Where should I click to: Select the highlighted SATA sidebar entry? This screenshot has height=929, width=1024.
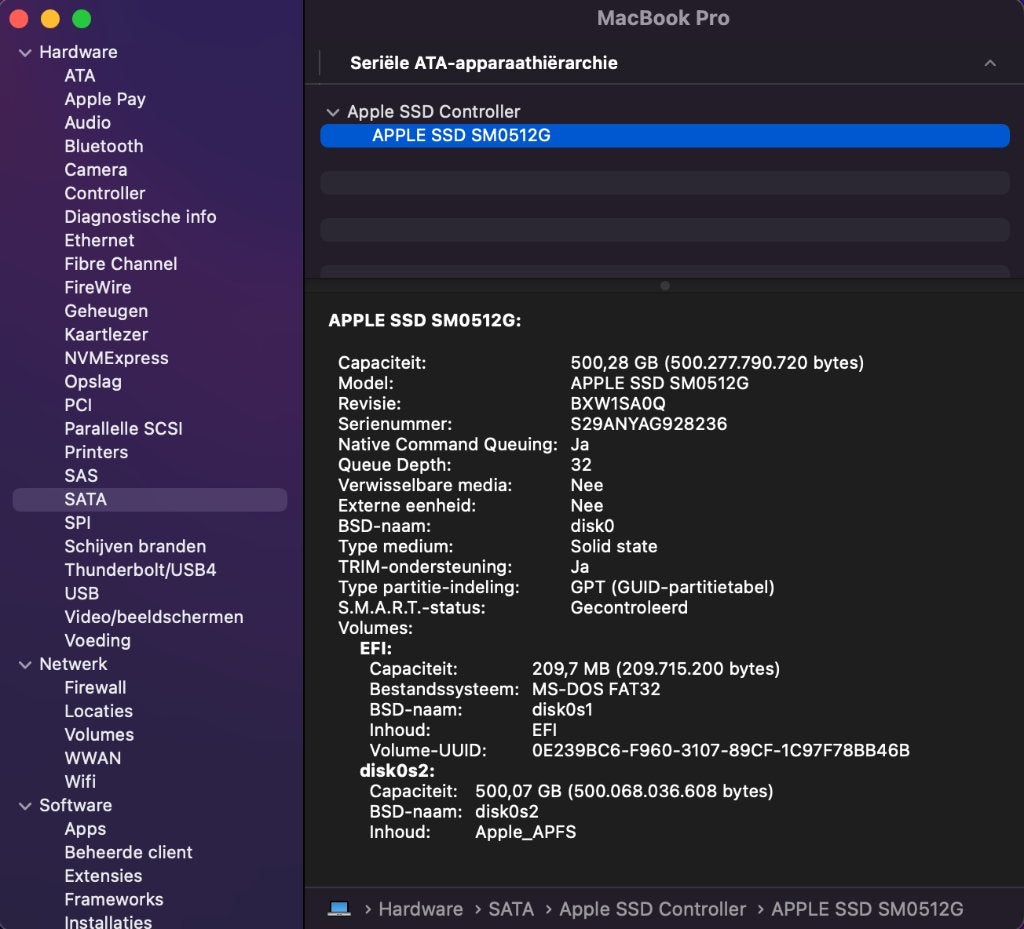click(x=150, y=499)
